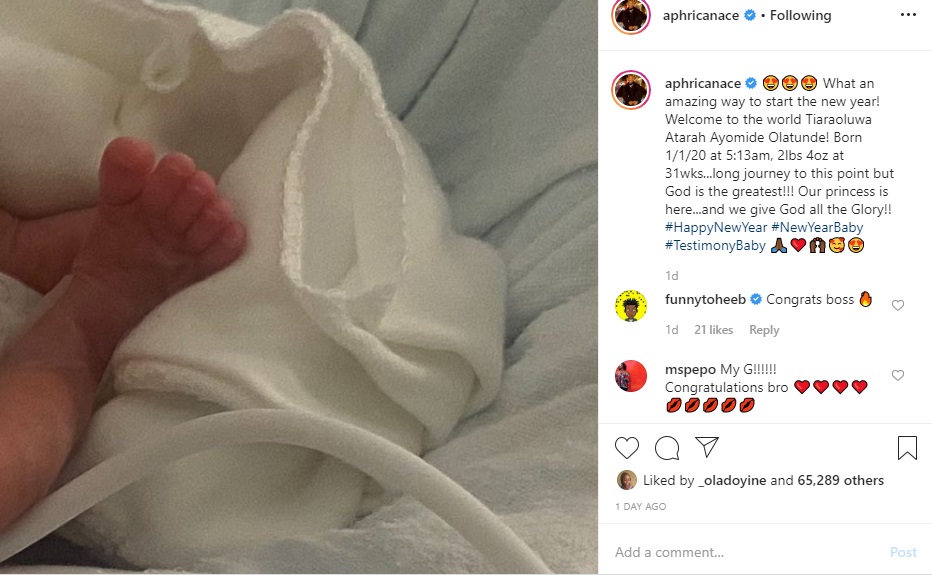Image resolution: width=932 pixels, height=575 pixels.
Task: Show 21 likes on funnytoheeb's comment
Action: [x=713, y=329]
